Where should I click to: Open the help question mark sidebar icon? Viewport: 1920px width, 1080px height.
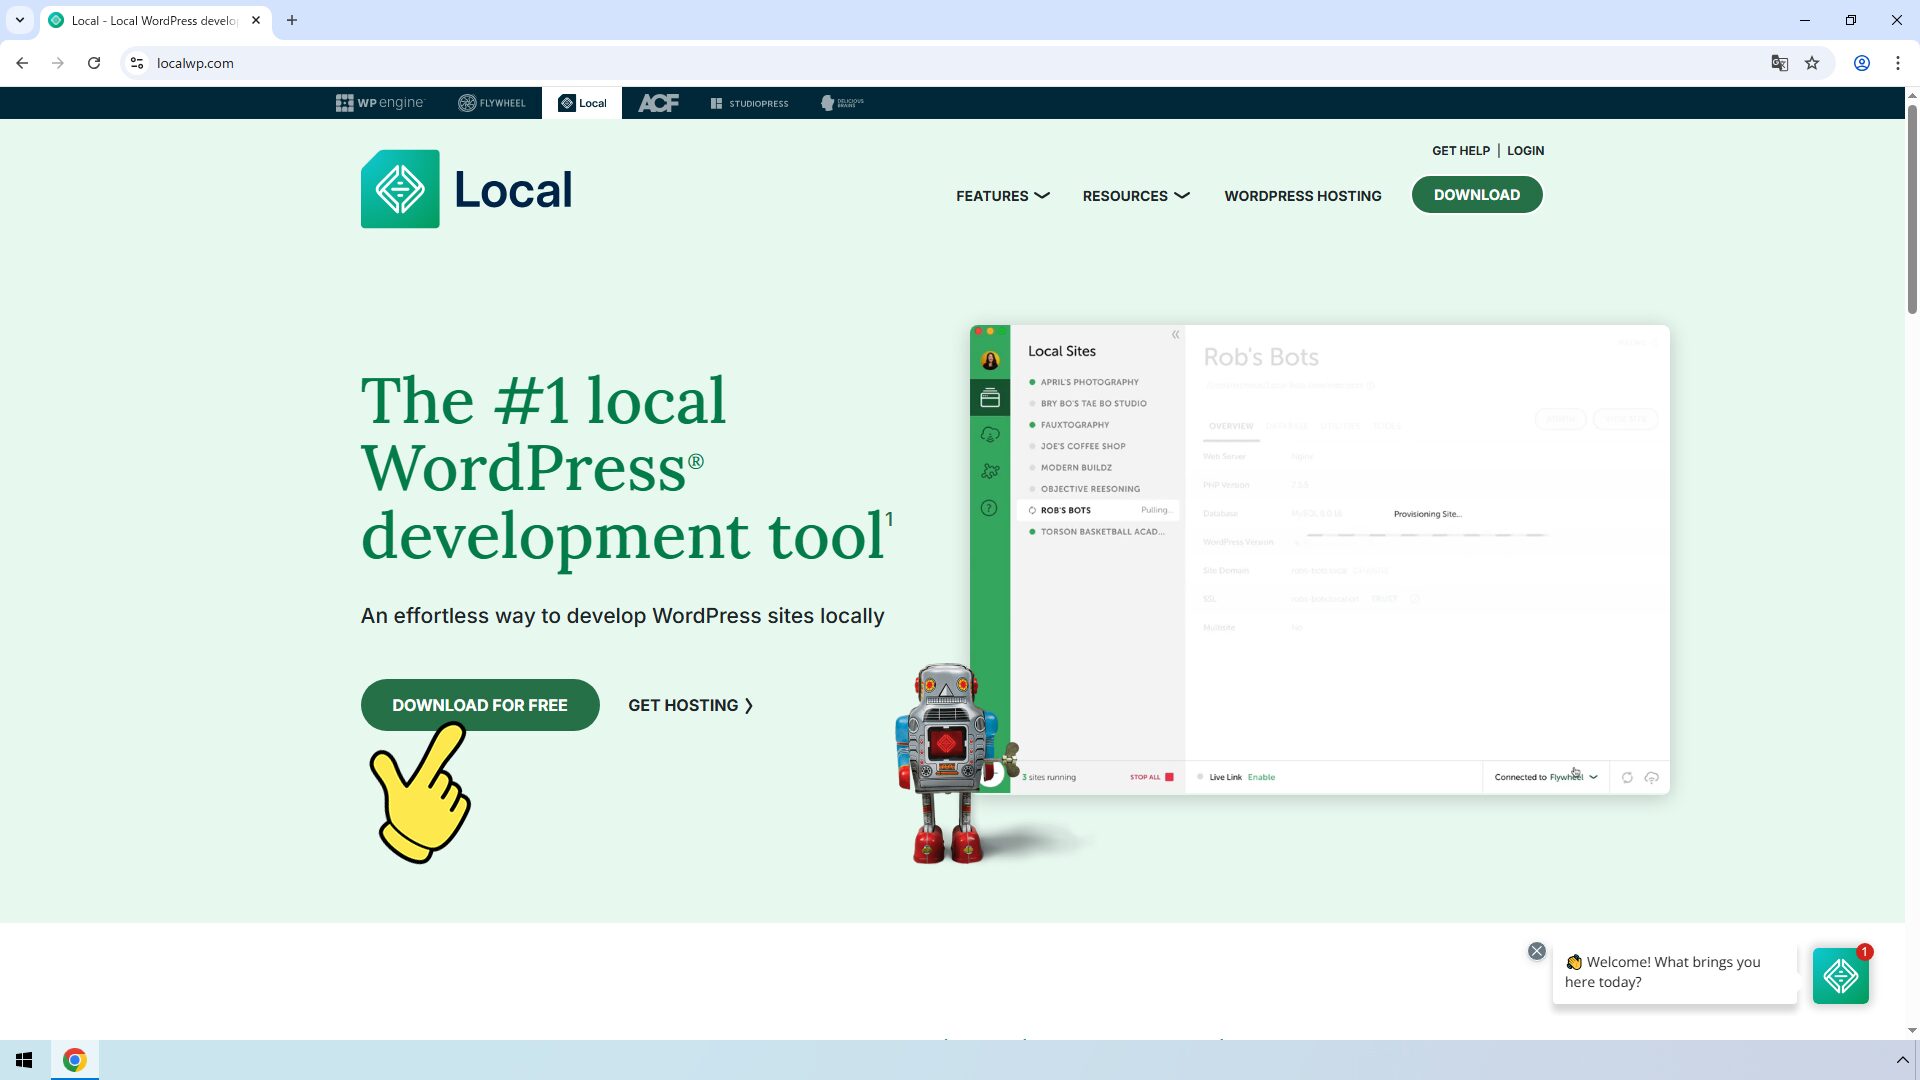coord(989,508)
